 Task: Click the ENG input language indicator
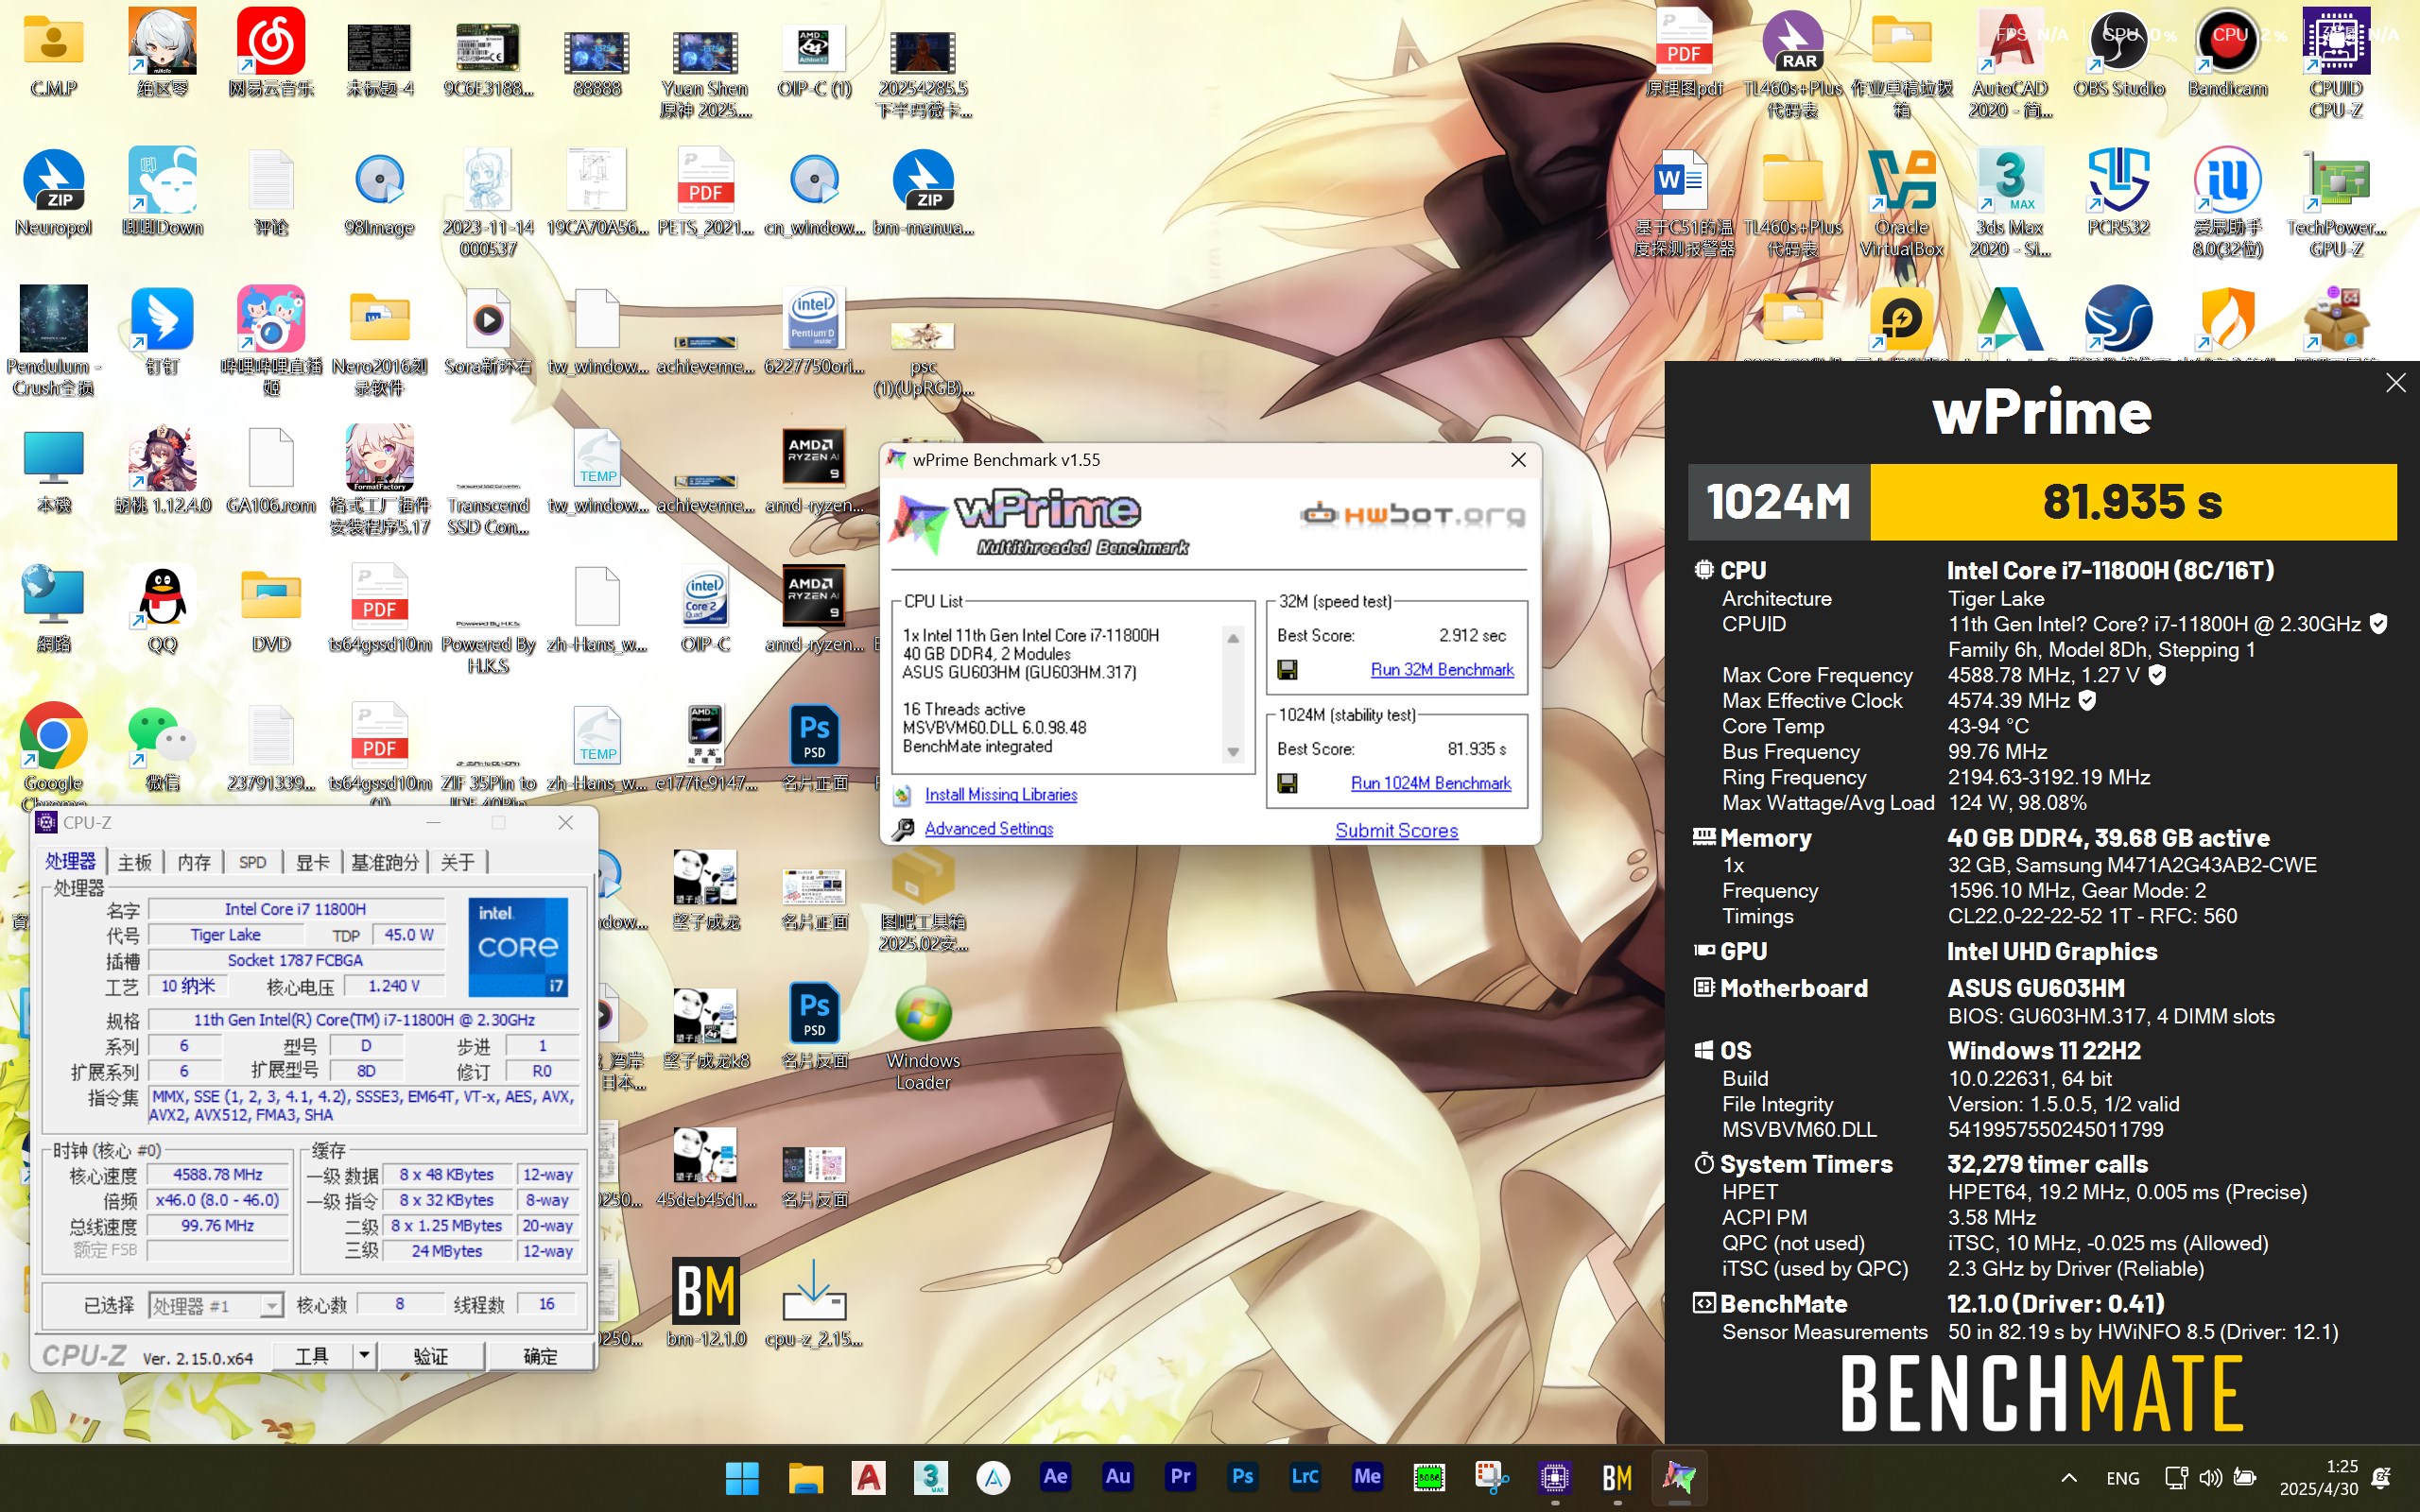point(2122,1478)
